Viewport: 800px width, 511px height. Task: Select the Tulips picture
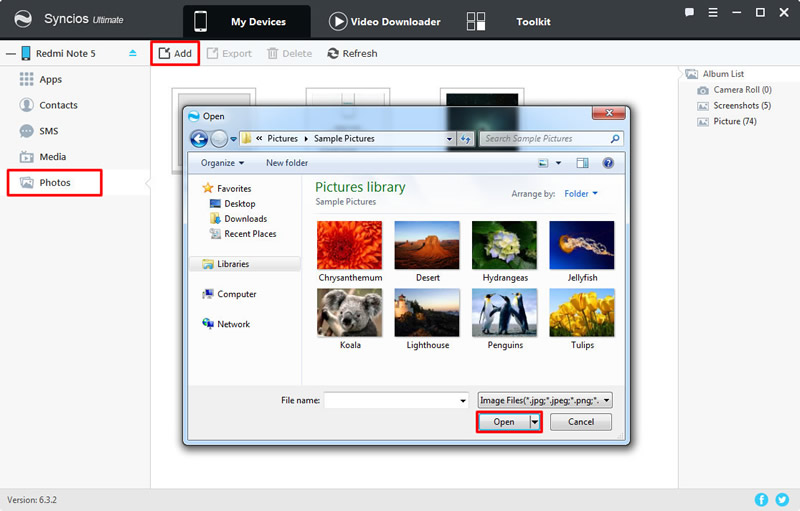(x=582, y=319)
